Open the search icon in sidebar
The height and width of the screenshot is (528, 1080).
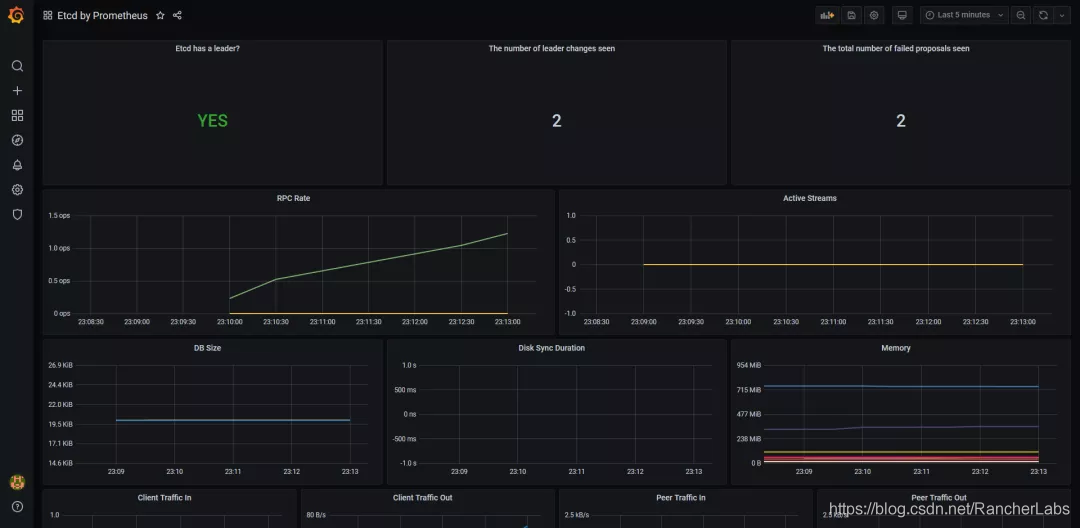17,66
